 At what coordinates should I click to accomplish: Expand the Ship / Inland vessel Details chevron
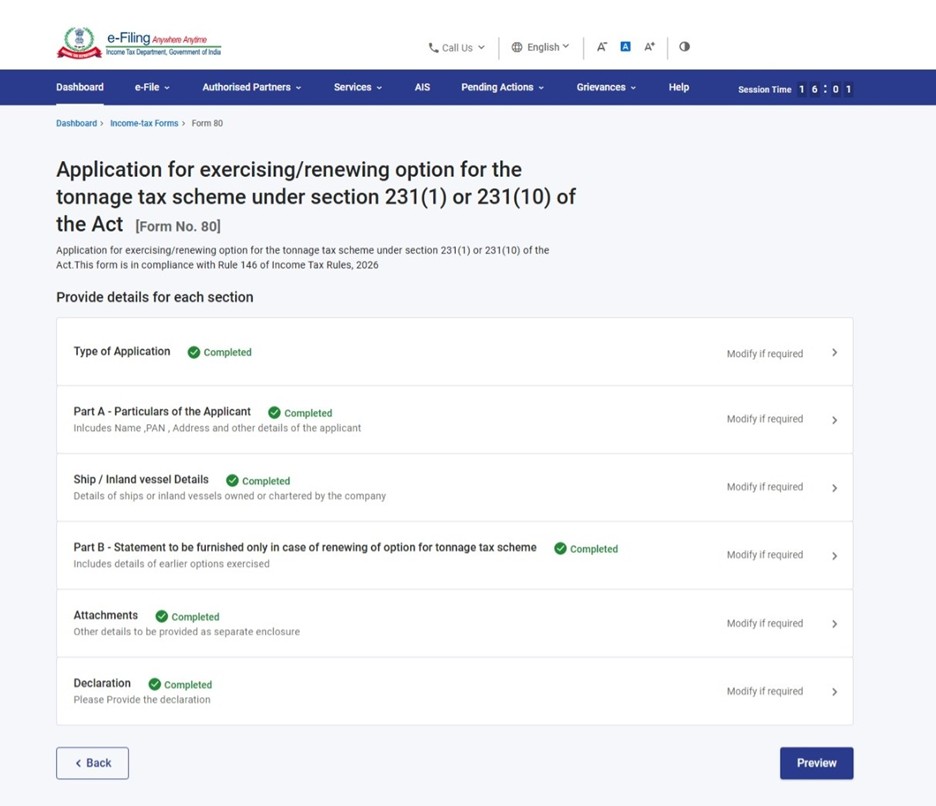834,488
